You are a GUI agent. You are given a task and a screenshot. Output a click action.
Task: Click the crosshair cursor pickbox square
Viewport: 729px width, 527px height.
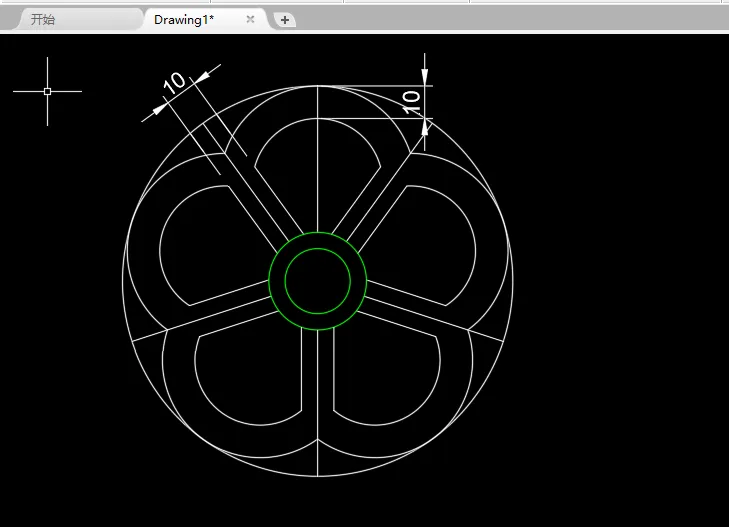[x=47, y=92]
